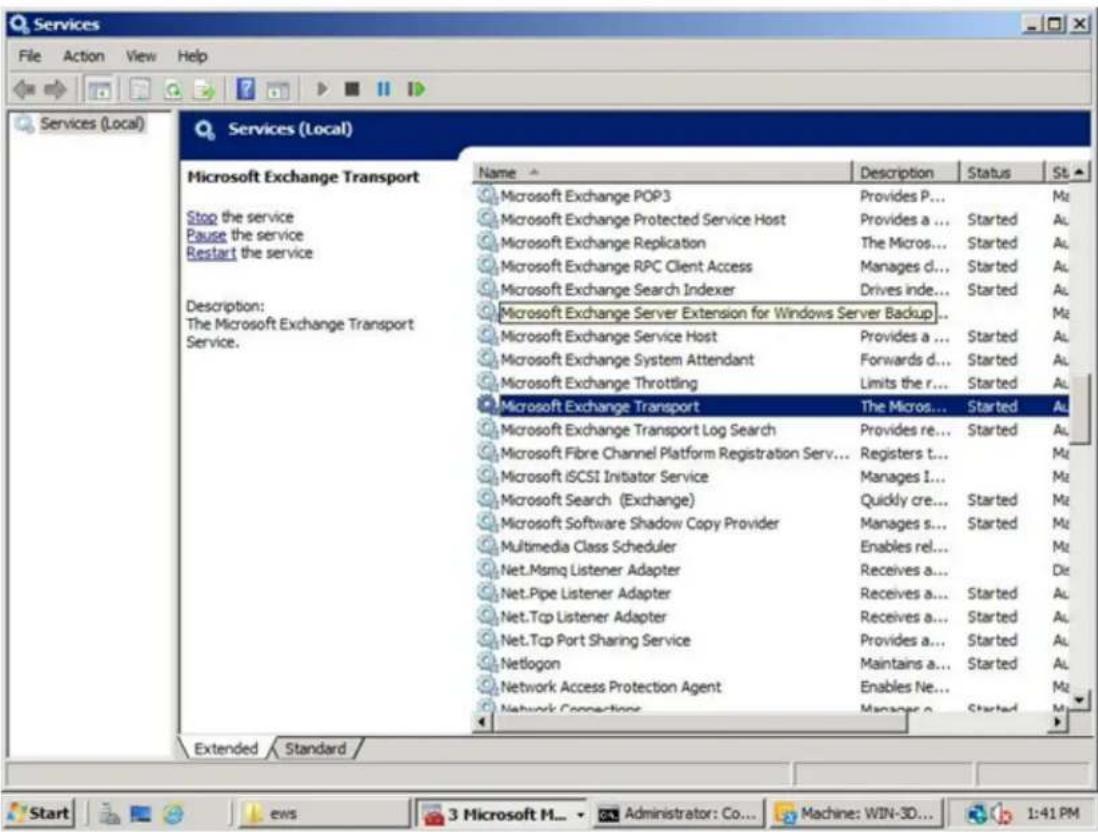Select Microsoft Exchange Search Indexer row
The height and width of the screenshot is (832, 1098).
[x=772, y=289]
